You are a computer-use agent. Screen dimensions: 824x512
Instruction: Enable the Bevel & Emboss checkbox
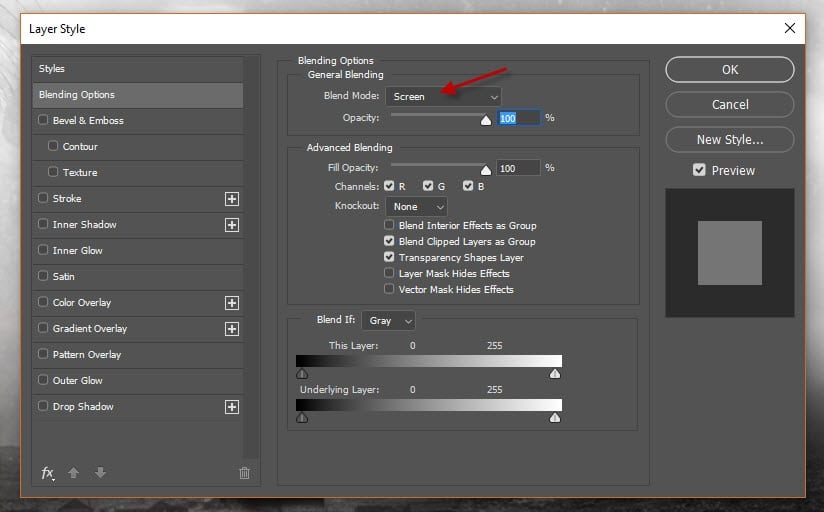pyautogui.click(x=43, y=121)
